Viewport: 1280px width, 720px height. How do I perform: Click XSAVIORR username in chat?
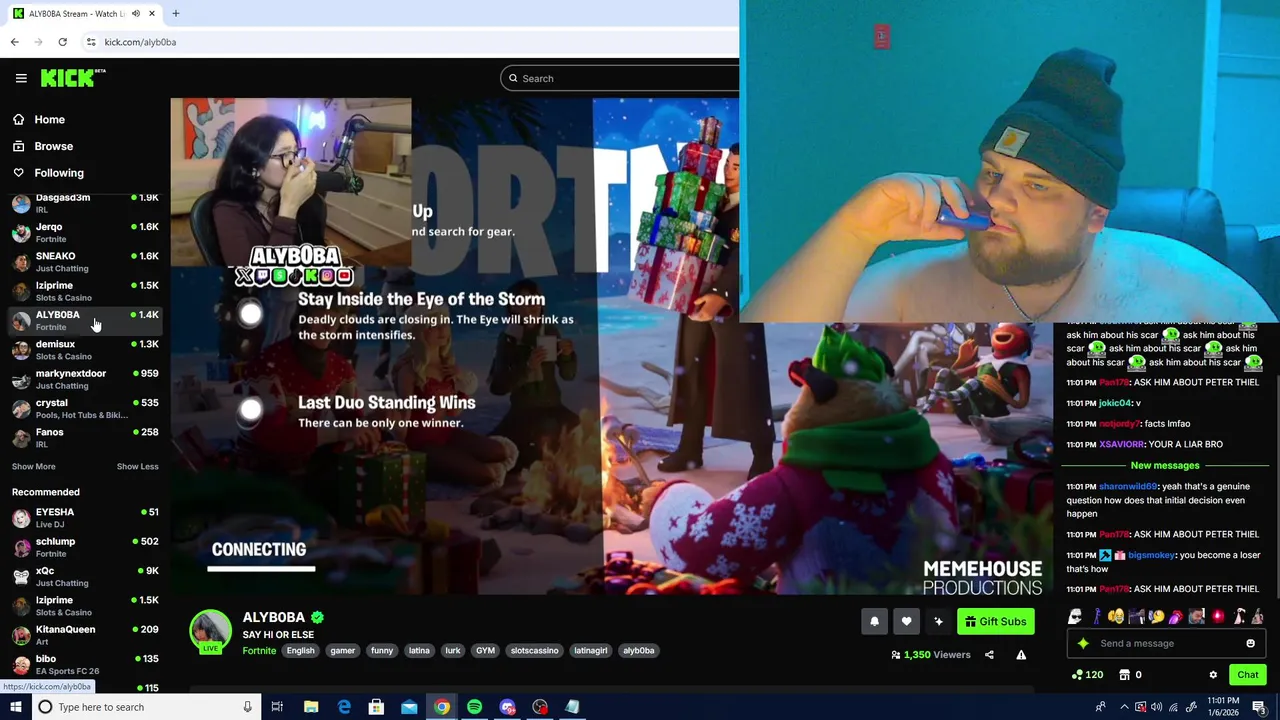pos(1121,445)
